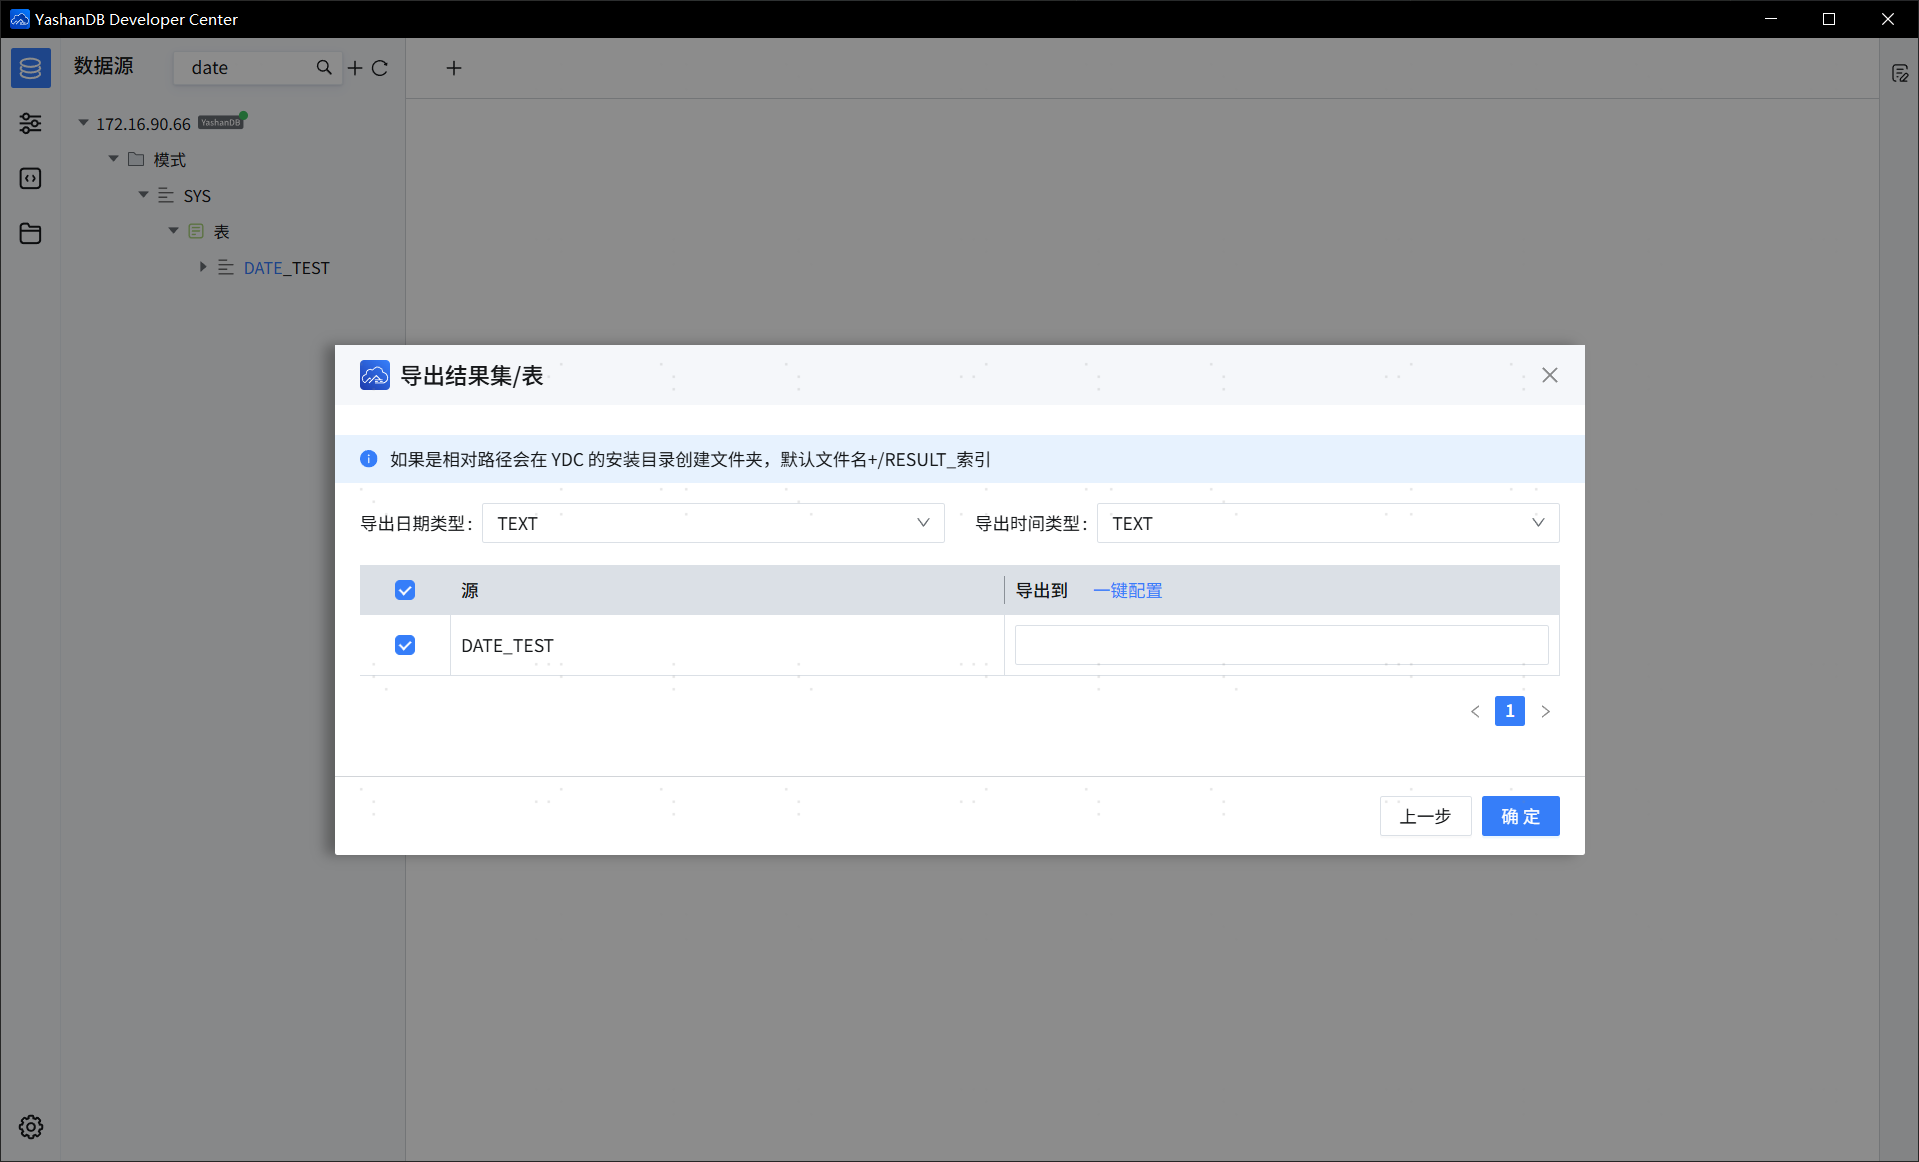Open the settings gear at bottom left

point(30,1126)
